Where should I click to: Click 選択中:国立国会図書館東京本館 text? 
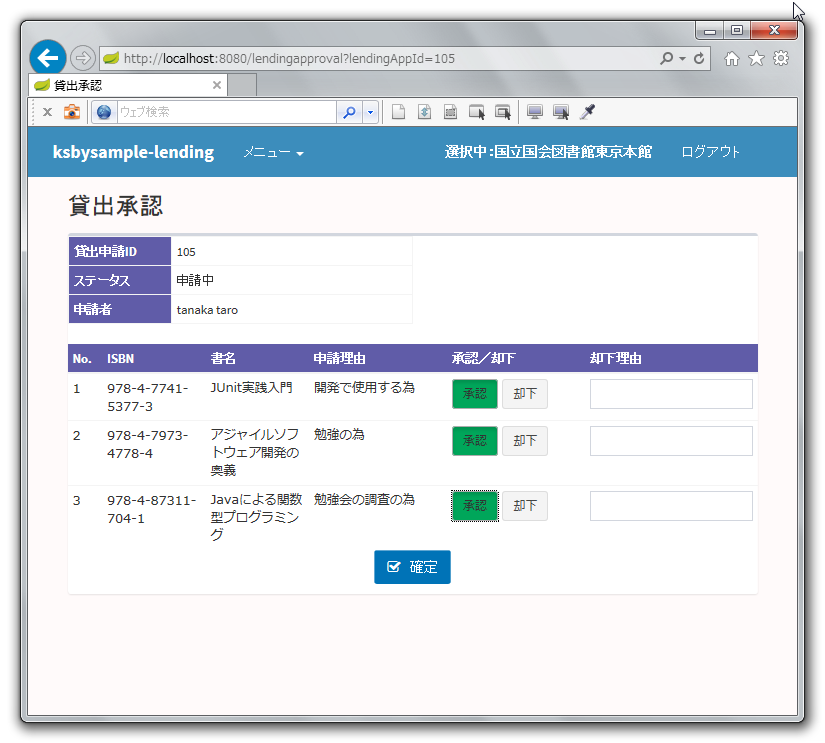548,152
